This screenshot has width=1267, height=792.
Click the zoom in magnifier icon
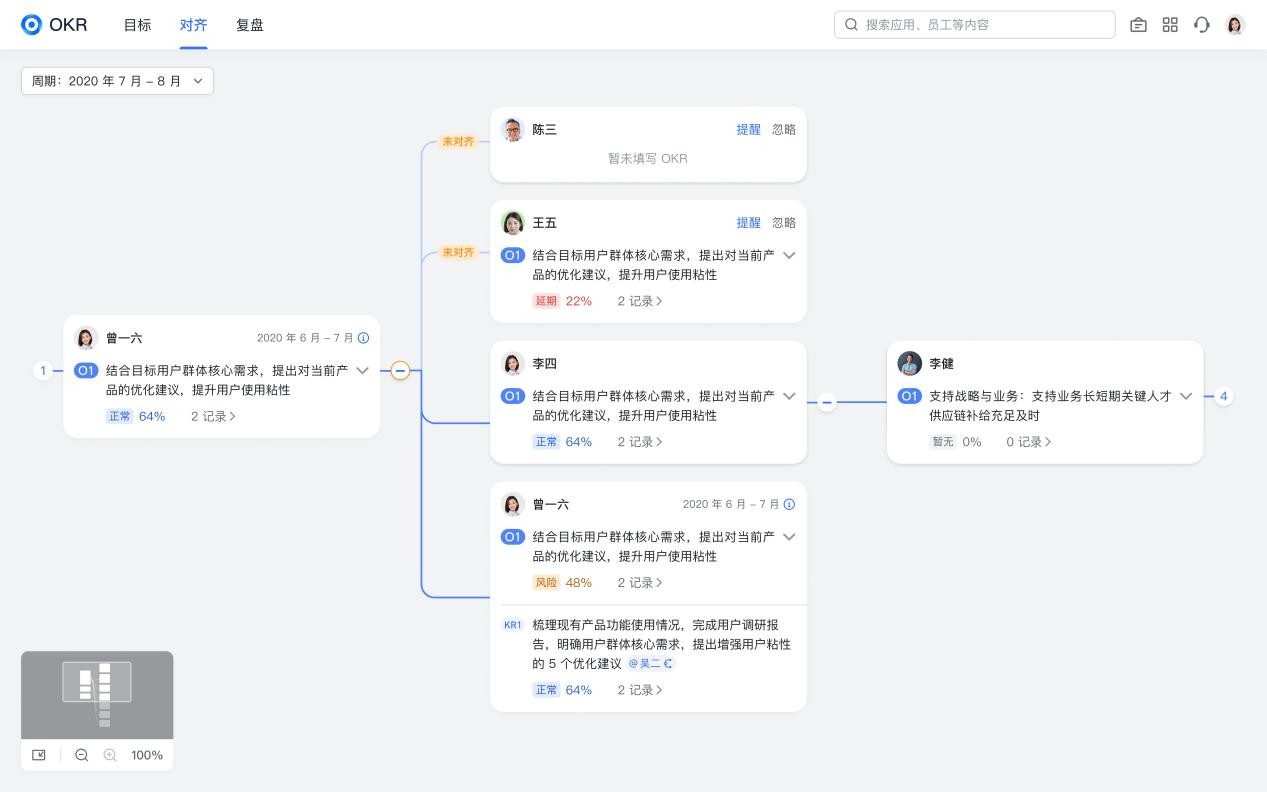click(110, 755)
